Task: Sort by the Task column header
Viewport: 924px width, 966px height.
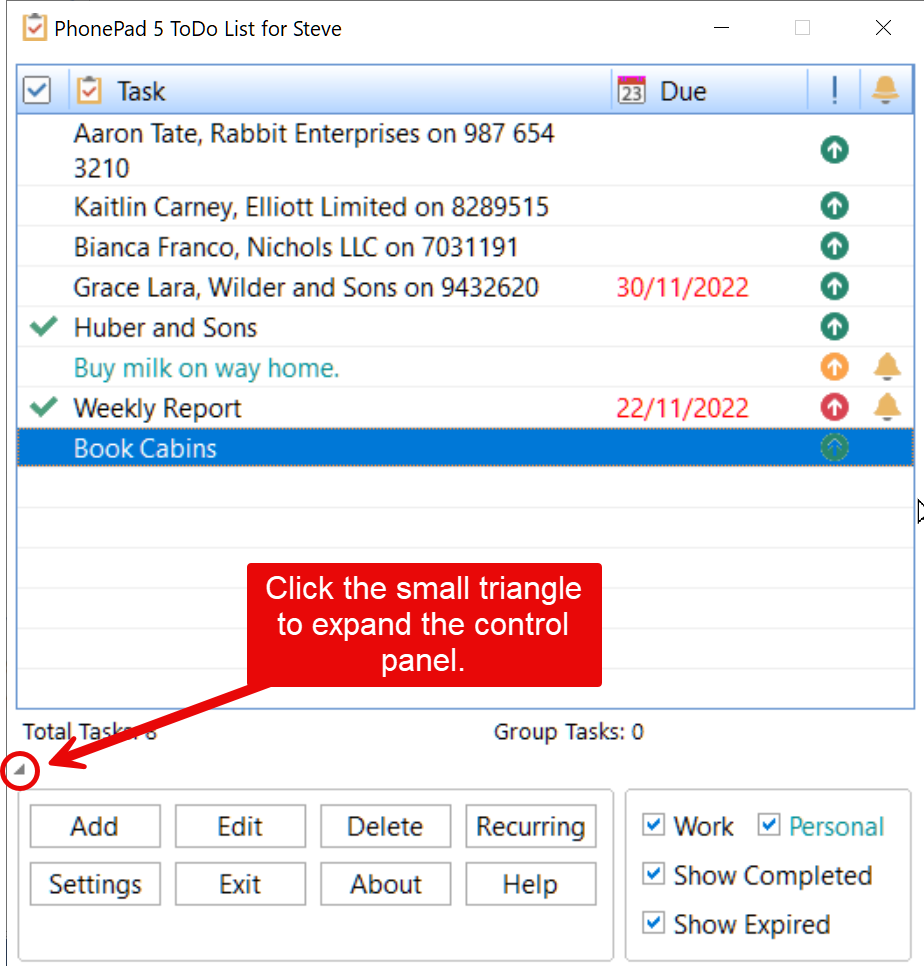Action: [340, 91]
